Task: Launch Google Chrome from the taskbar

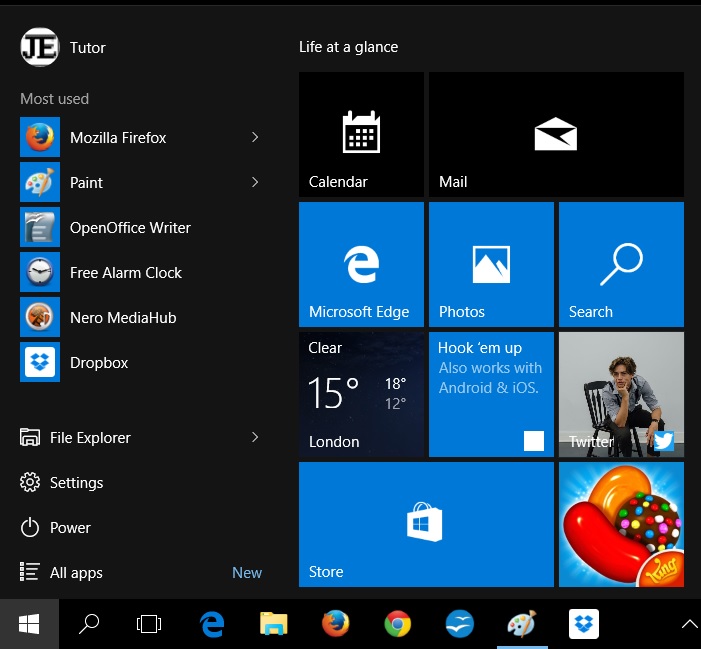Action: [397, 624]
